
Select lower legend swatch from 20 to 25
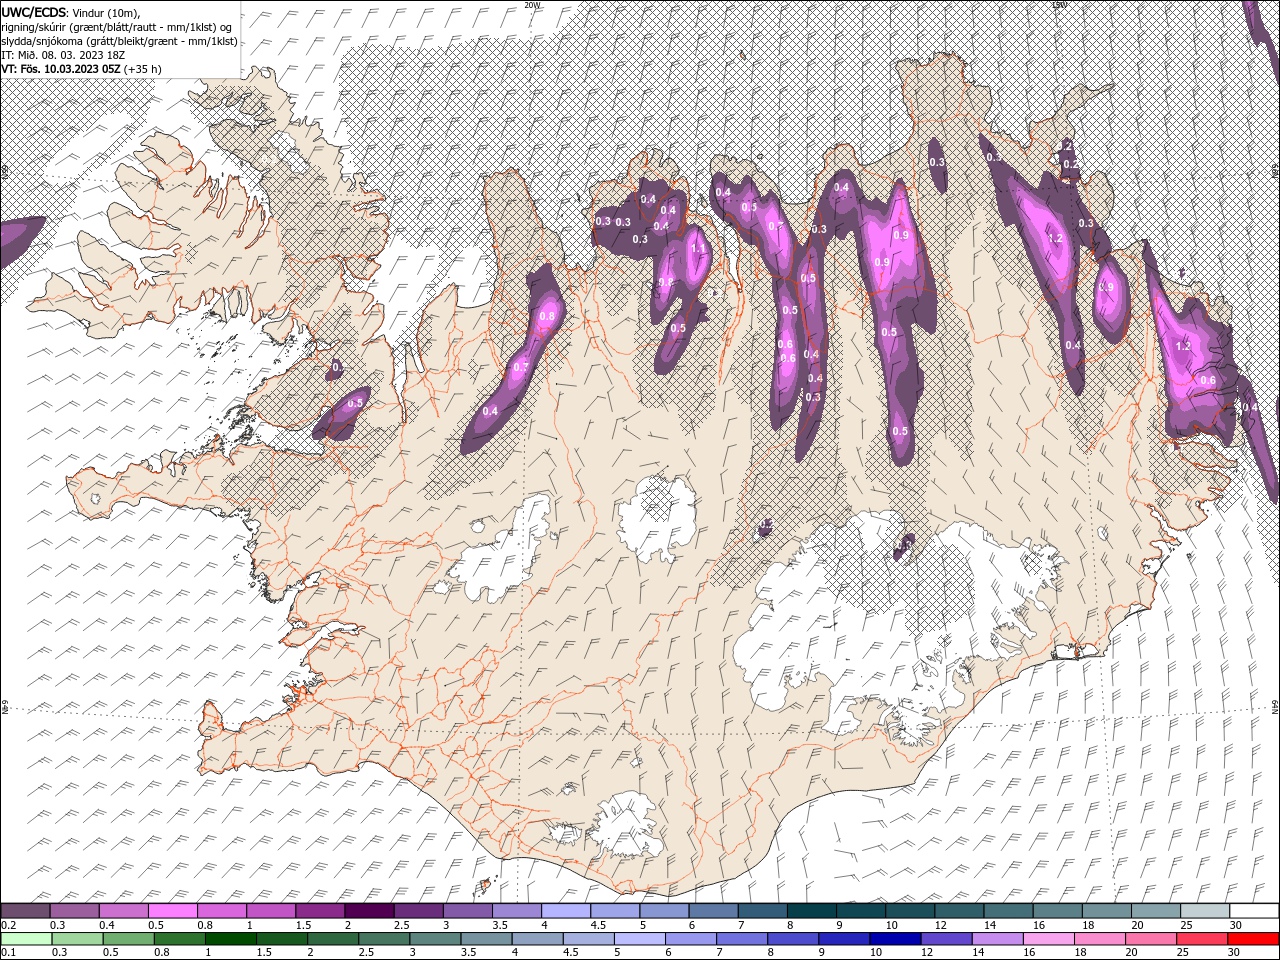click(1150, 939)
